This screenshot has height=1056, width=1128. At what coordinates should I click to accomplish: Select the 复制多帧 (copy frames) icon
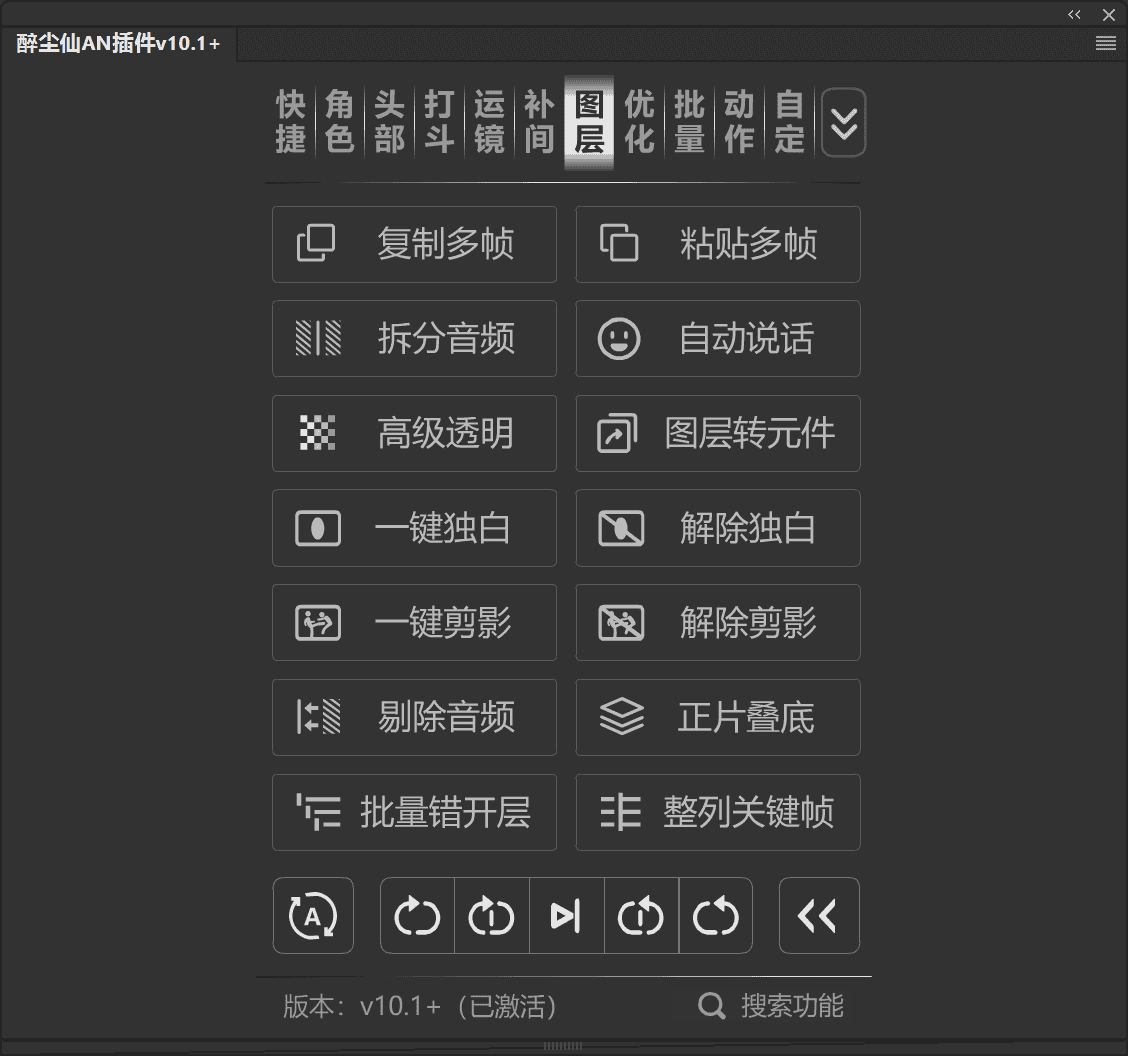tap(317, 244)
